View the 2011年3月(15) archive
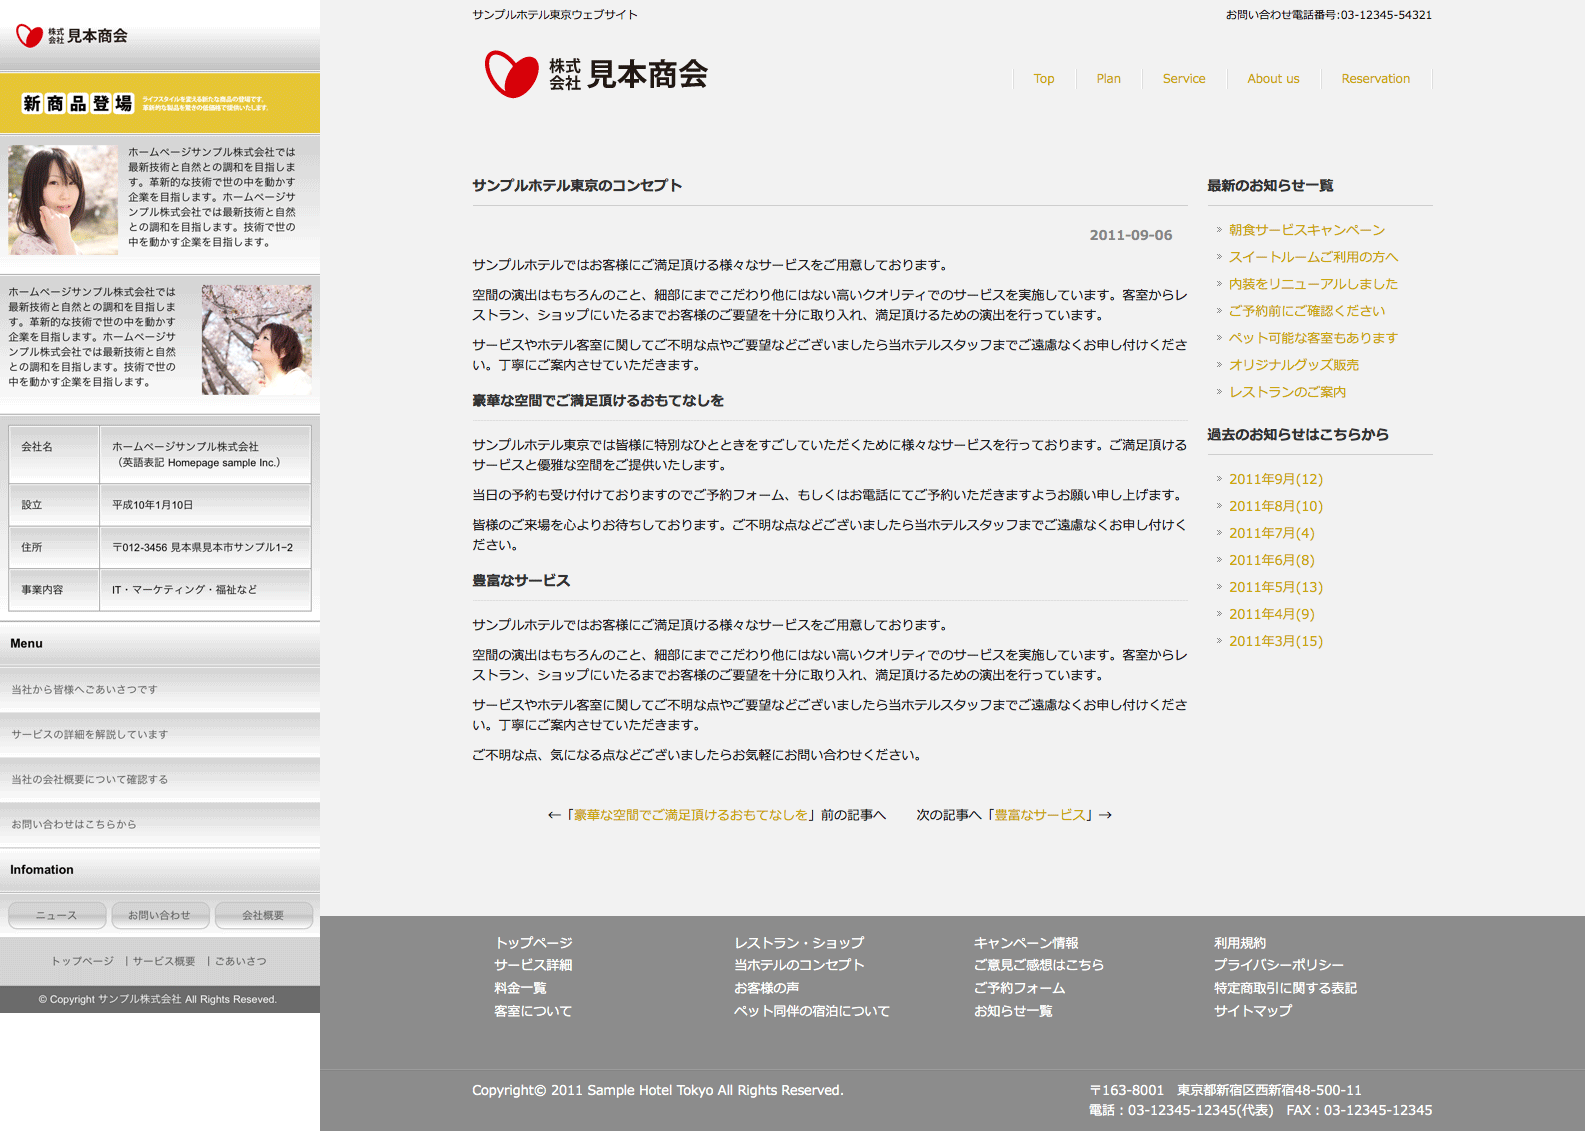 click(x=1275, y=641)
